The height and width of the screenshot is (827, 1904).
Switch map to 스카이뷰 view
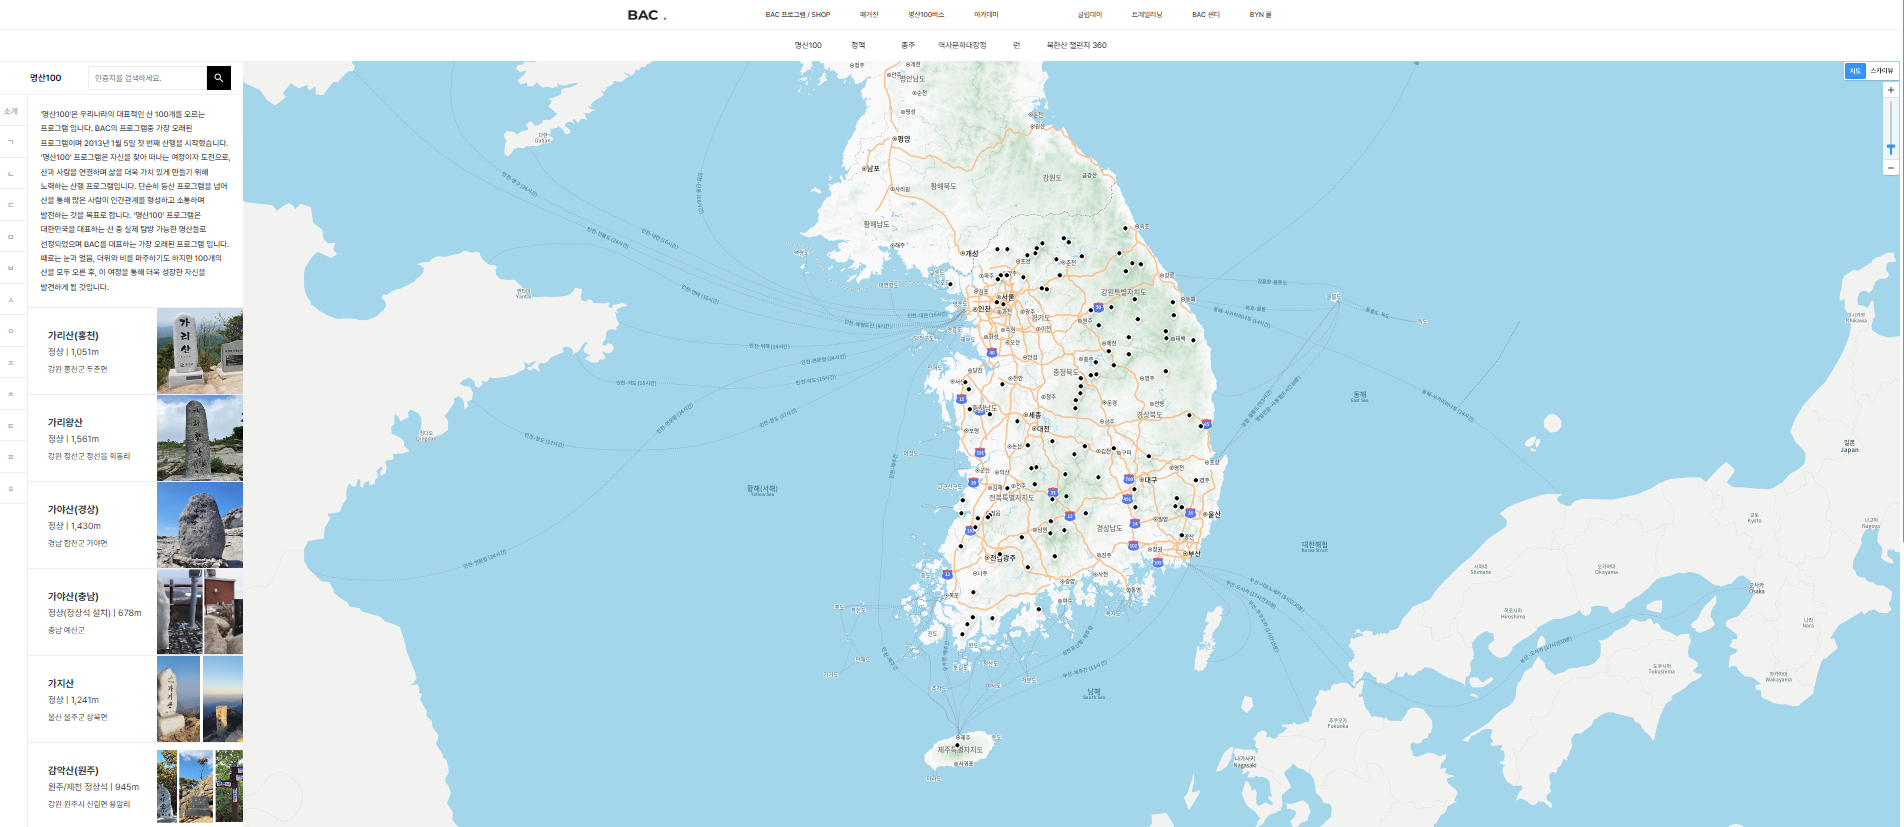click(x=1881, y=71)
